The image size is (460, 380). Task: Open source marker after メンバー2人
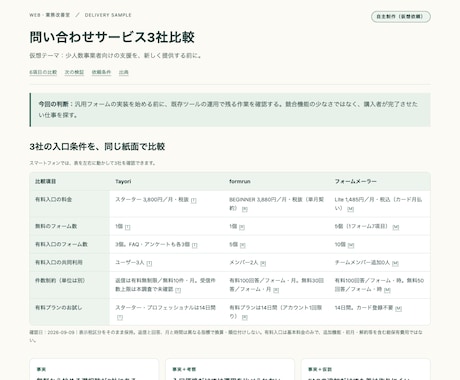coord(263,263)
